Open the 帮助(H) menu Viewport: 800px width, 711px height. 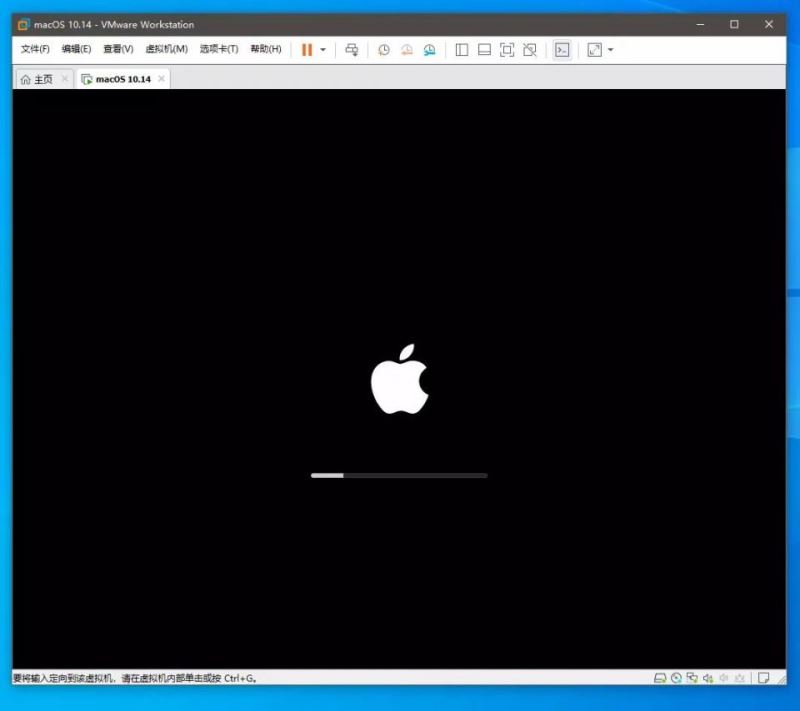tap(266, 49)
